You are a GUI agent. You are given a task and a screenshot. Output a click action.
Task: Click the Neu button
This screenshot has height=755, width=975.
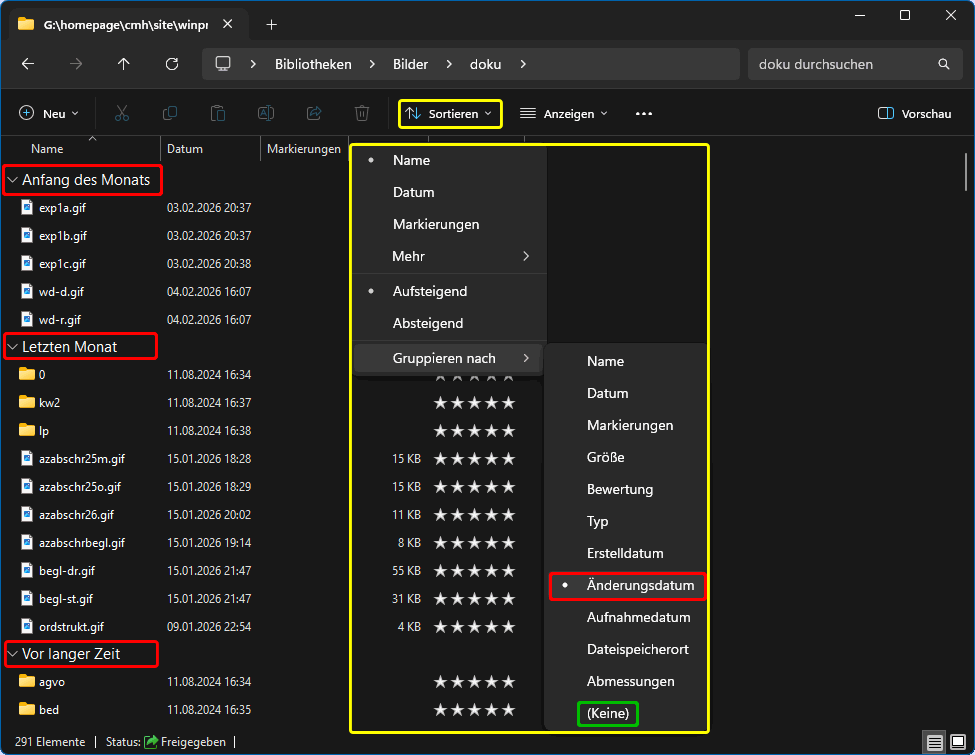pos(49,114)
